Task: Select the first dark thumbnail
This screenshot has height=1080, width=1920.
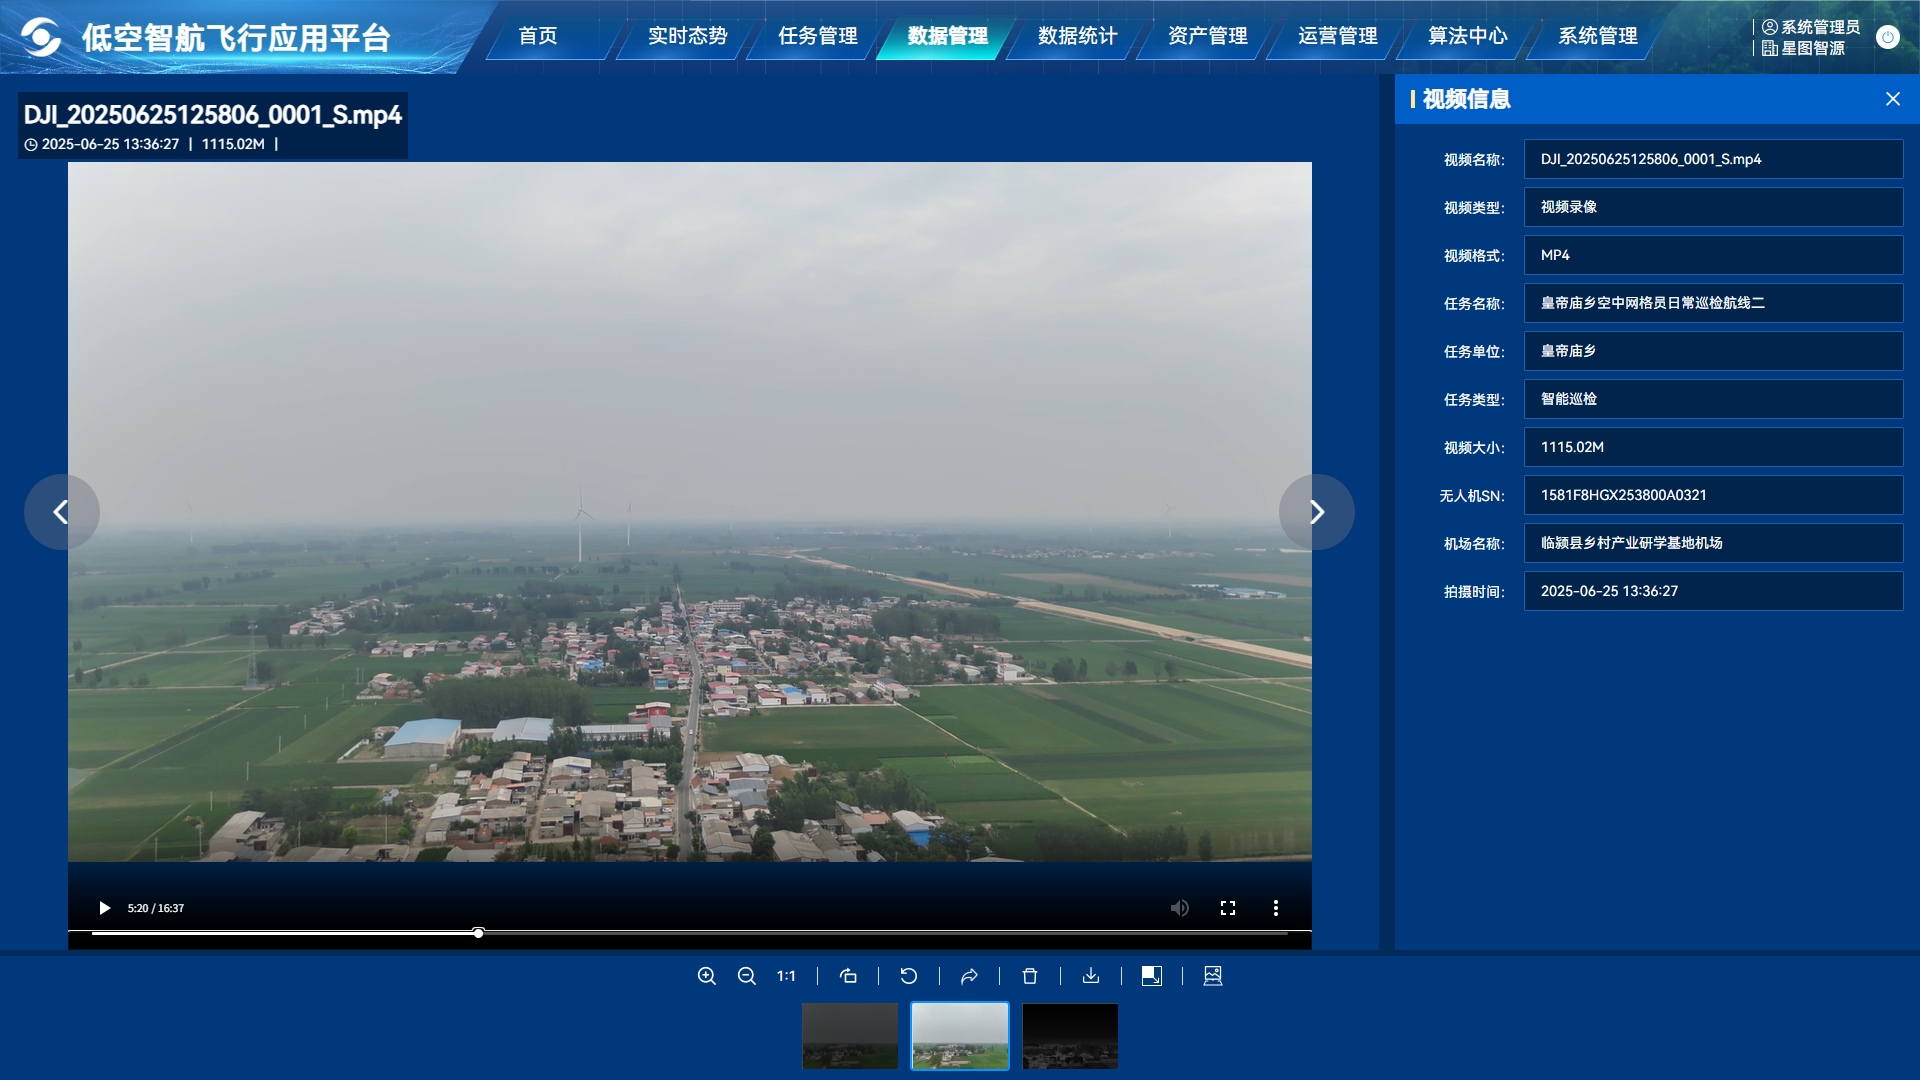Action: tap(850, 1036)
